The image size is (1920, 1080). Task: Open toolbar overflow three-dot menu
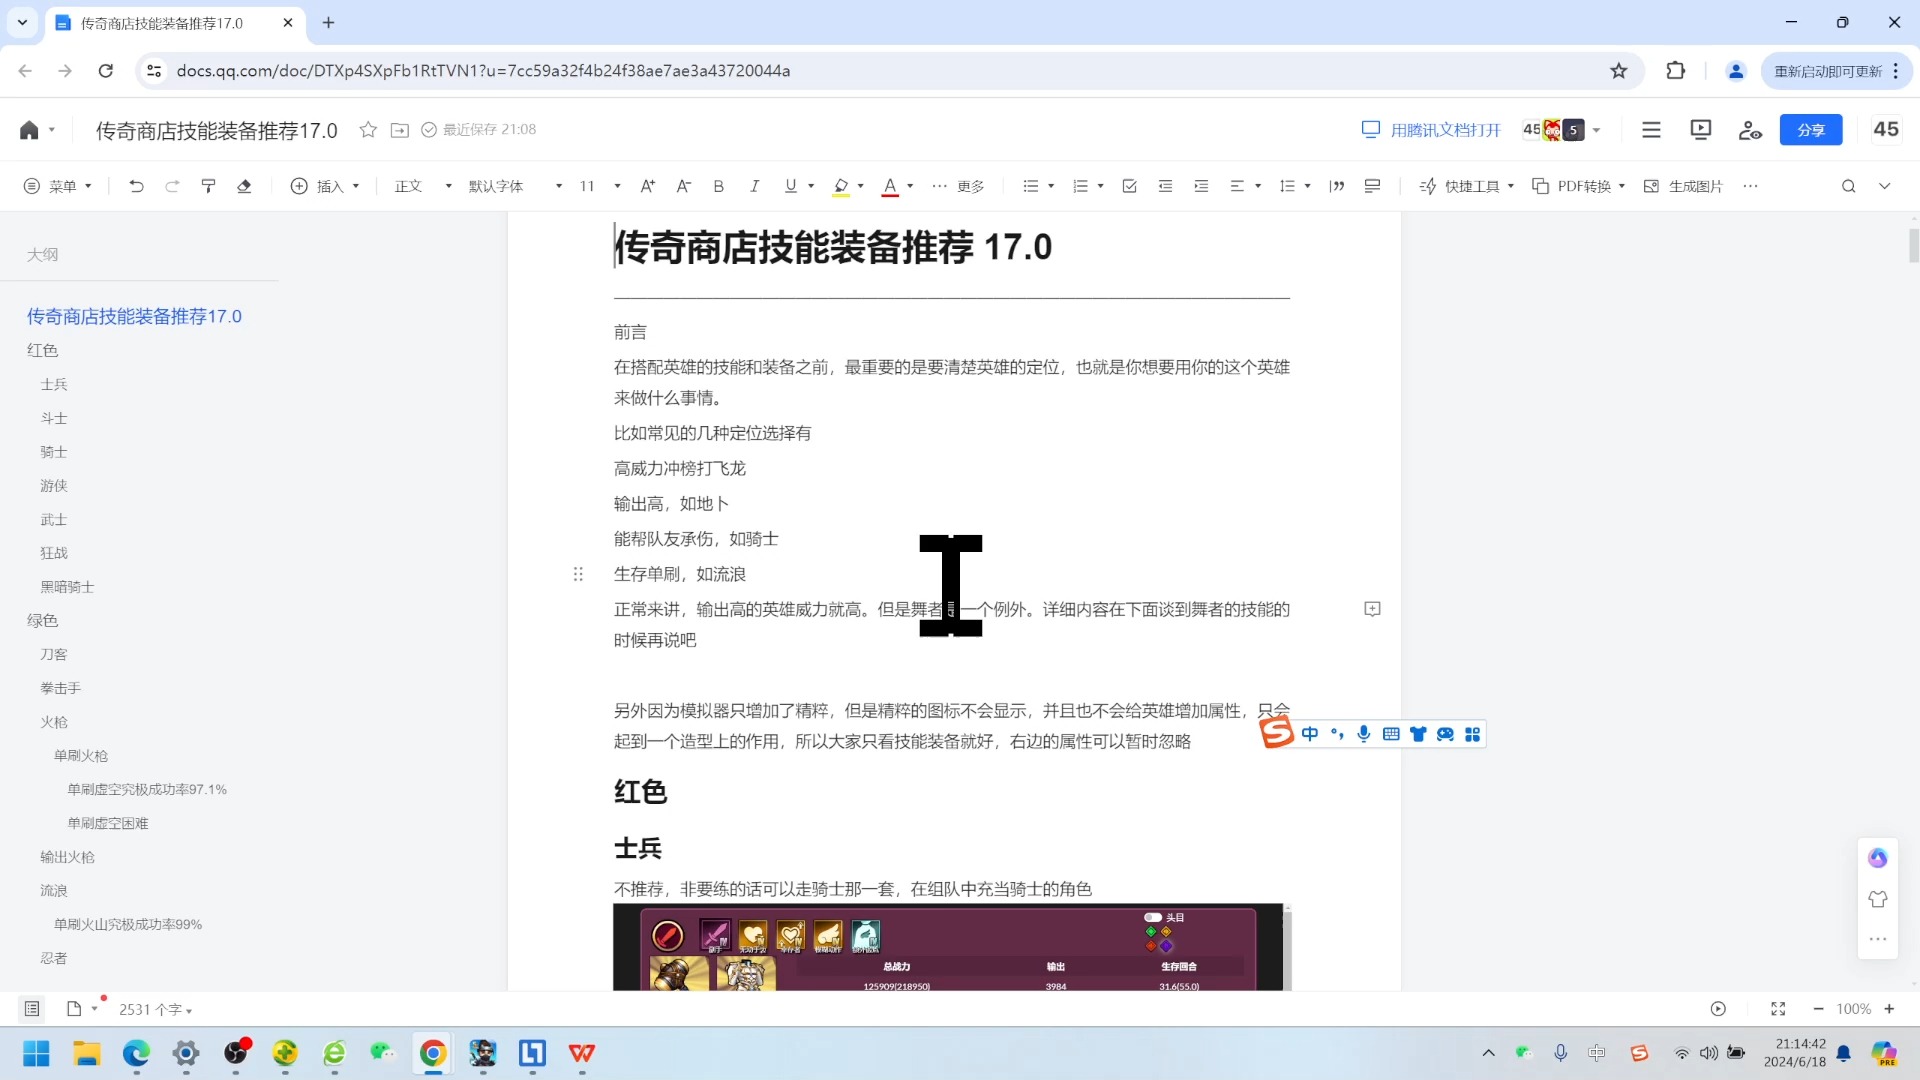[x=1750, y=186]
